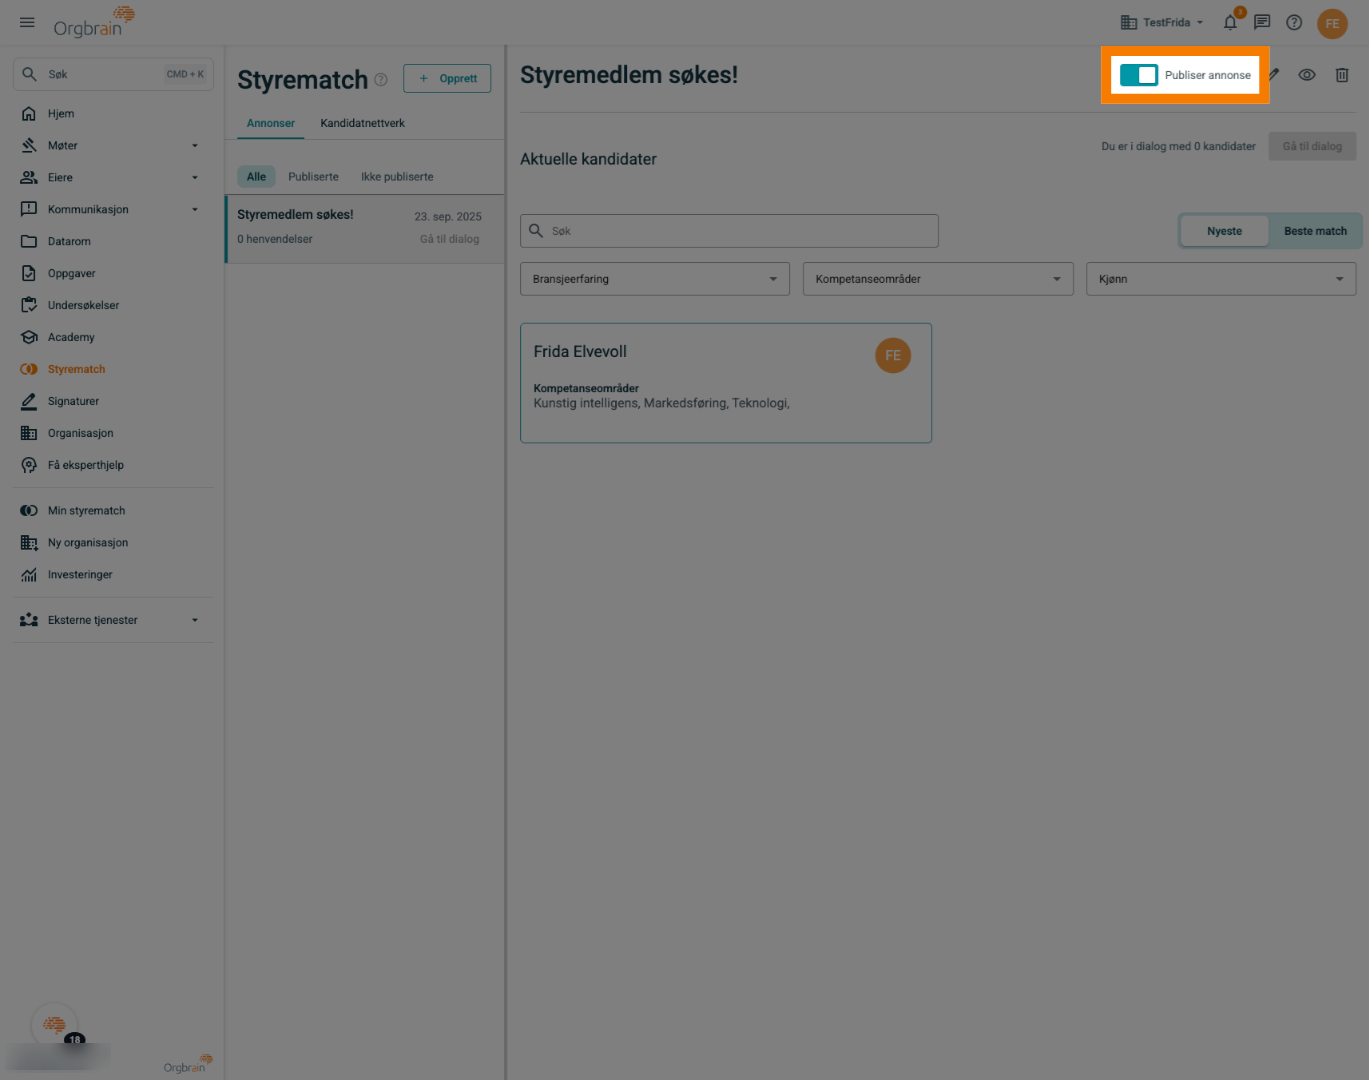Click the help question mark in header
The height and width of the screenshot is (1080, 1369).
coord(1294,22)
